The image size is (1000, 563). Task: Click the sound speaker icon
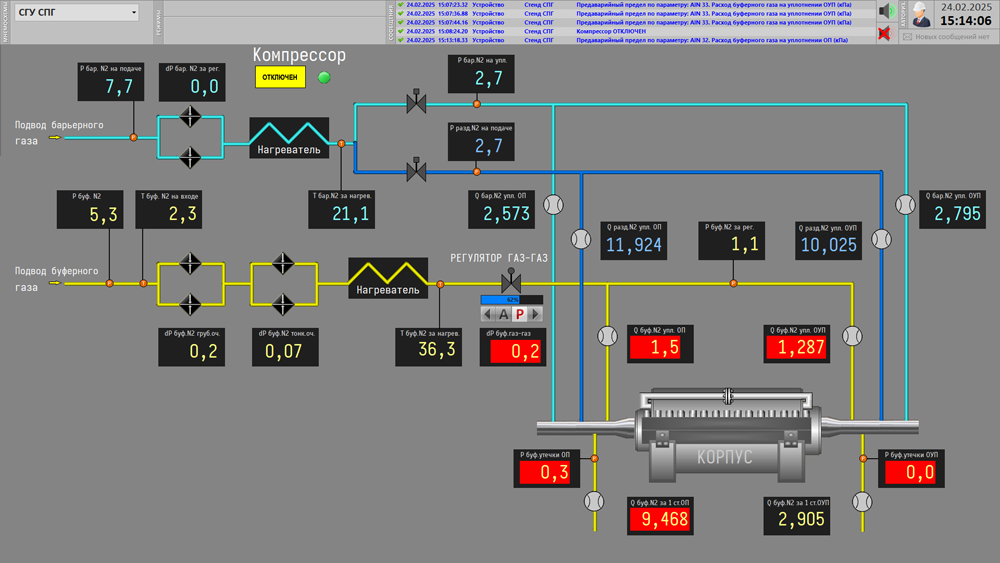pos(886,11)
